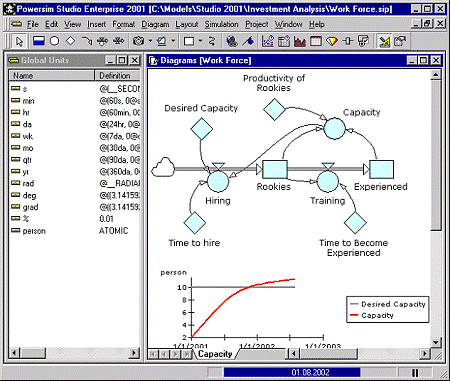The height and width of the screenshot is (381, 450).
Task: Select the 'rad' unit row
Action: pyautogui.click(x=74, y=183)
